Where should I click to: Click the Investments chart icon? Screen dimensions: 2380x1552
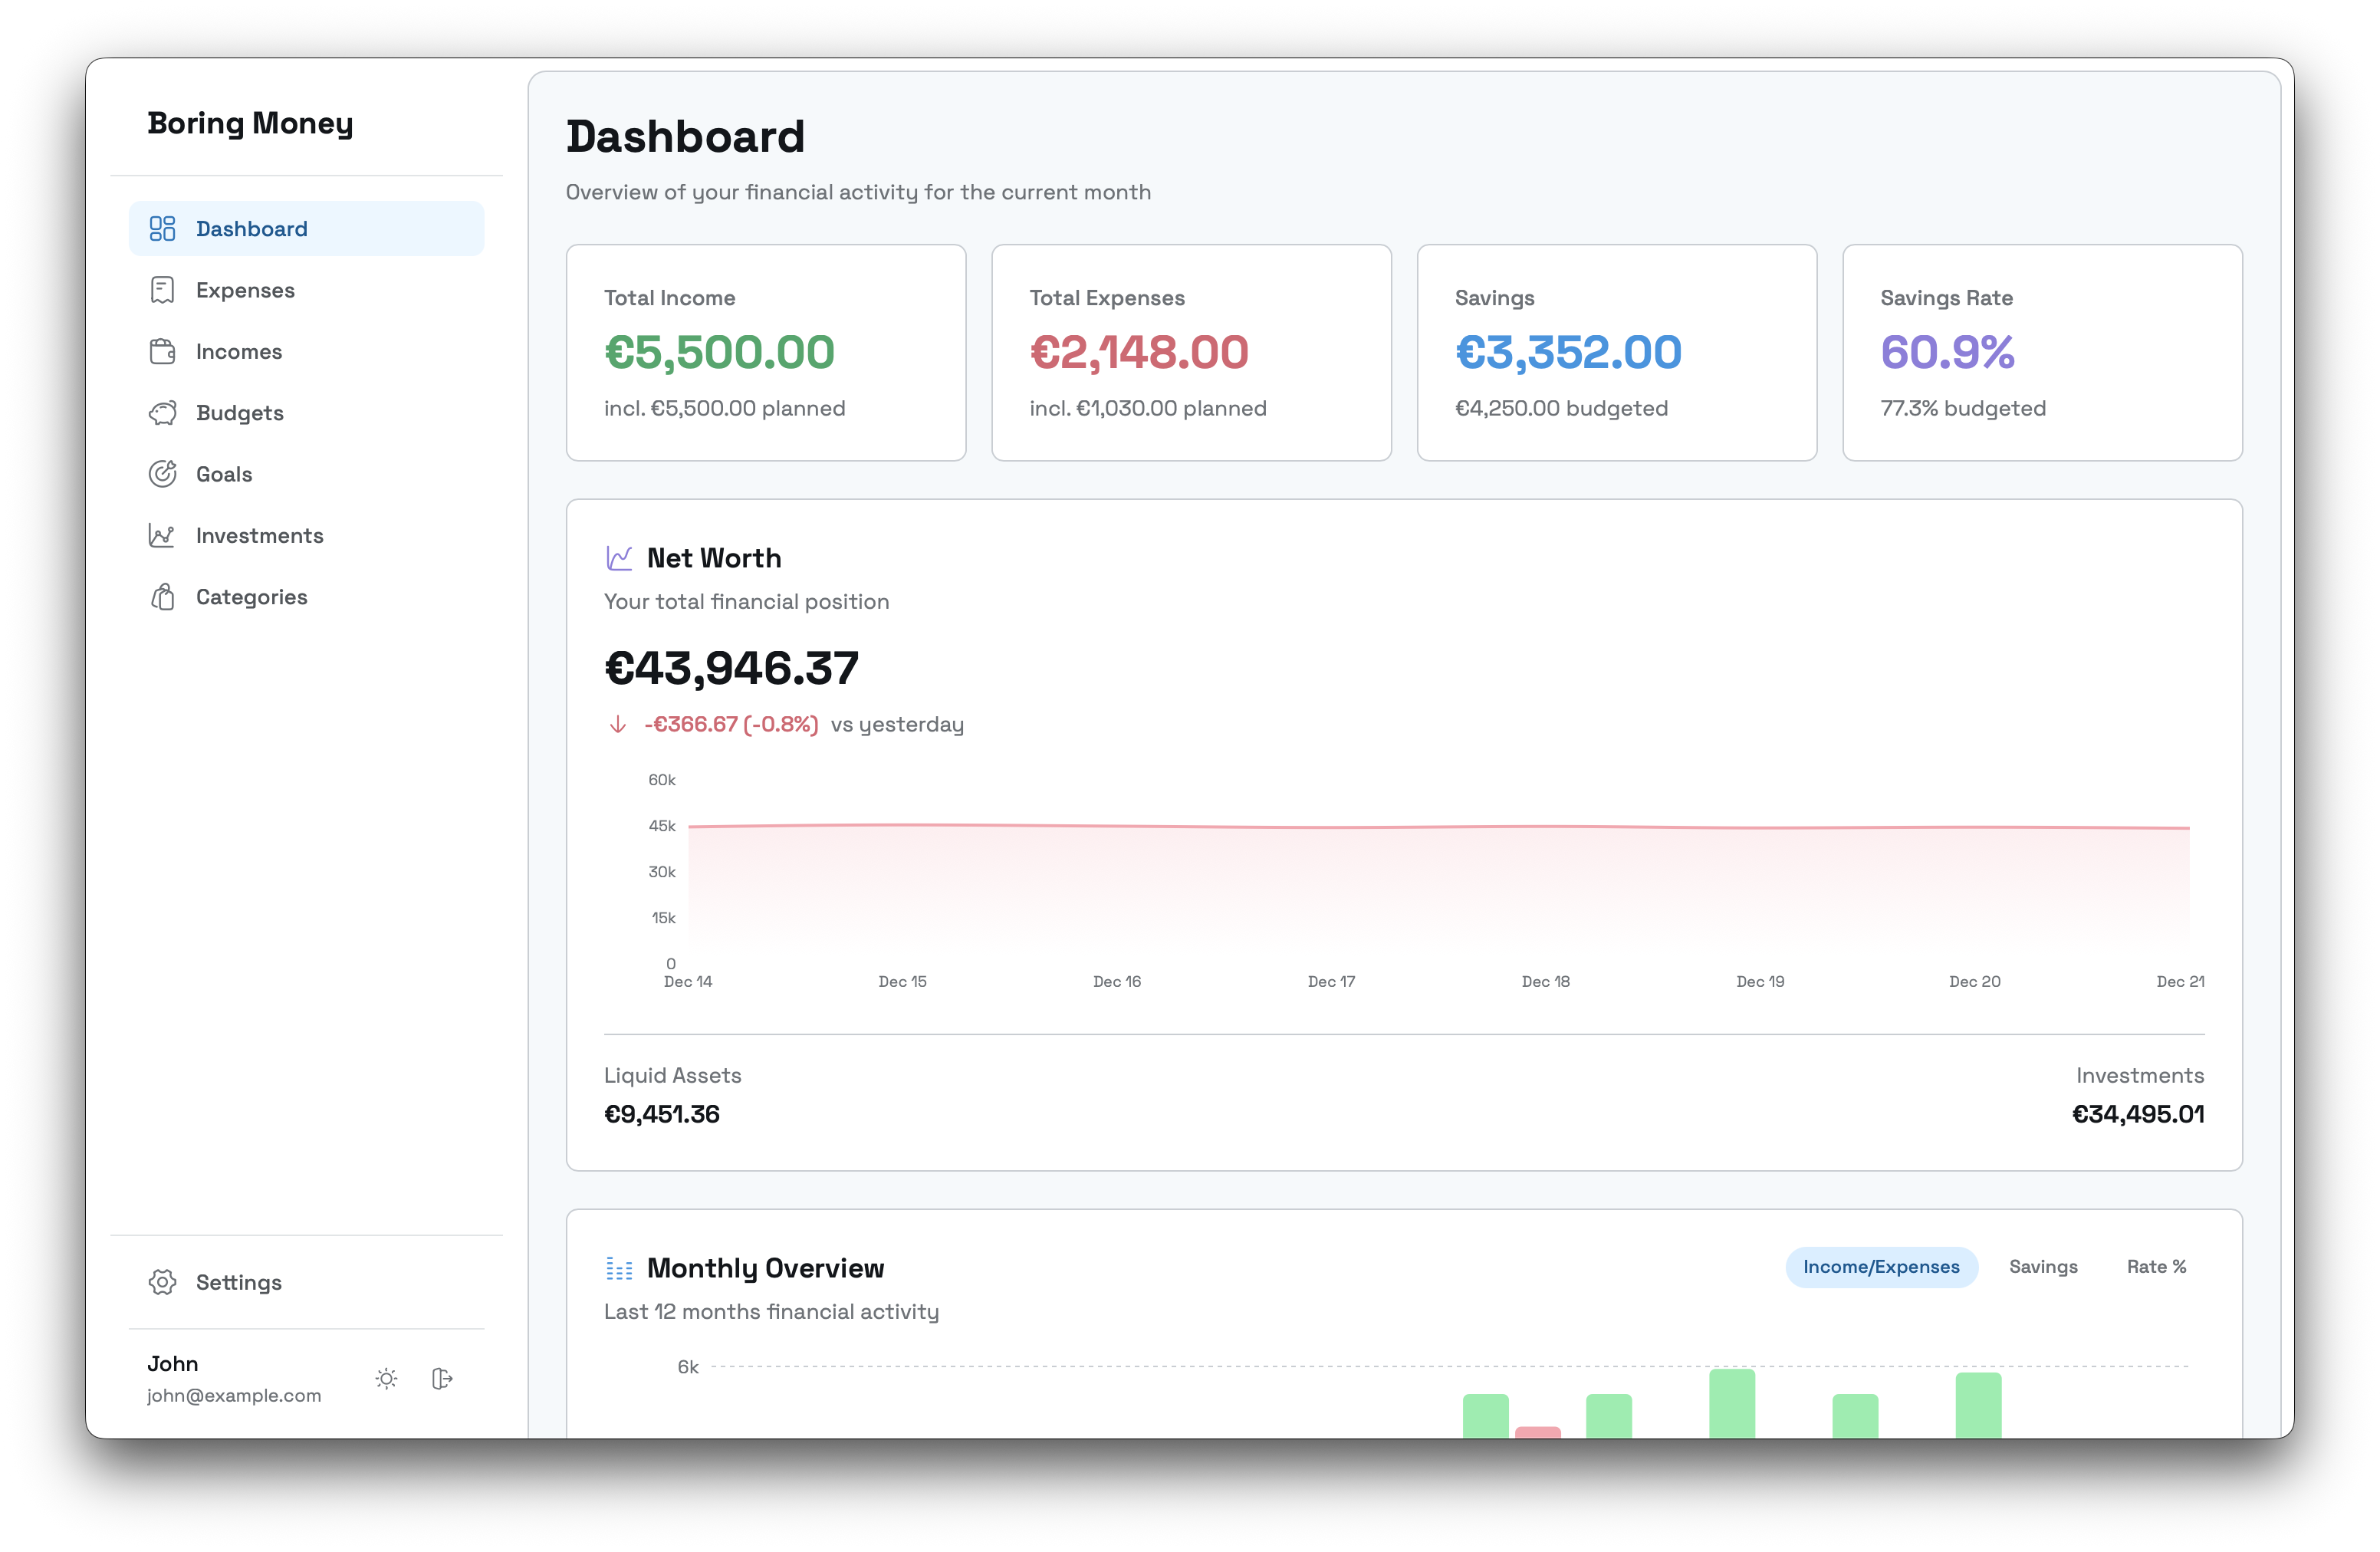coord(162,536)
